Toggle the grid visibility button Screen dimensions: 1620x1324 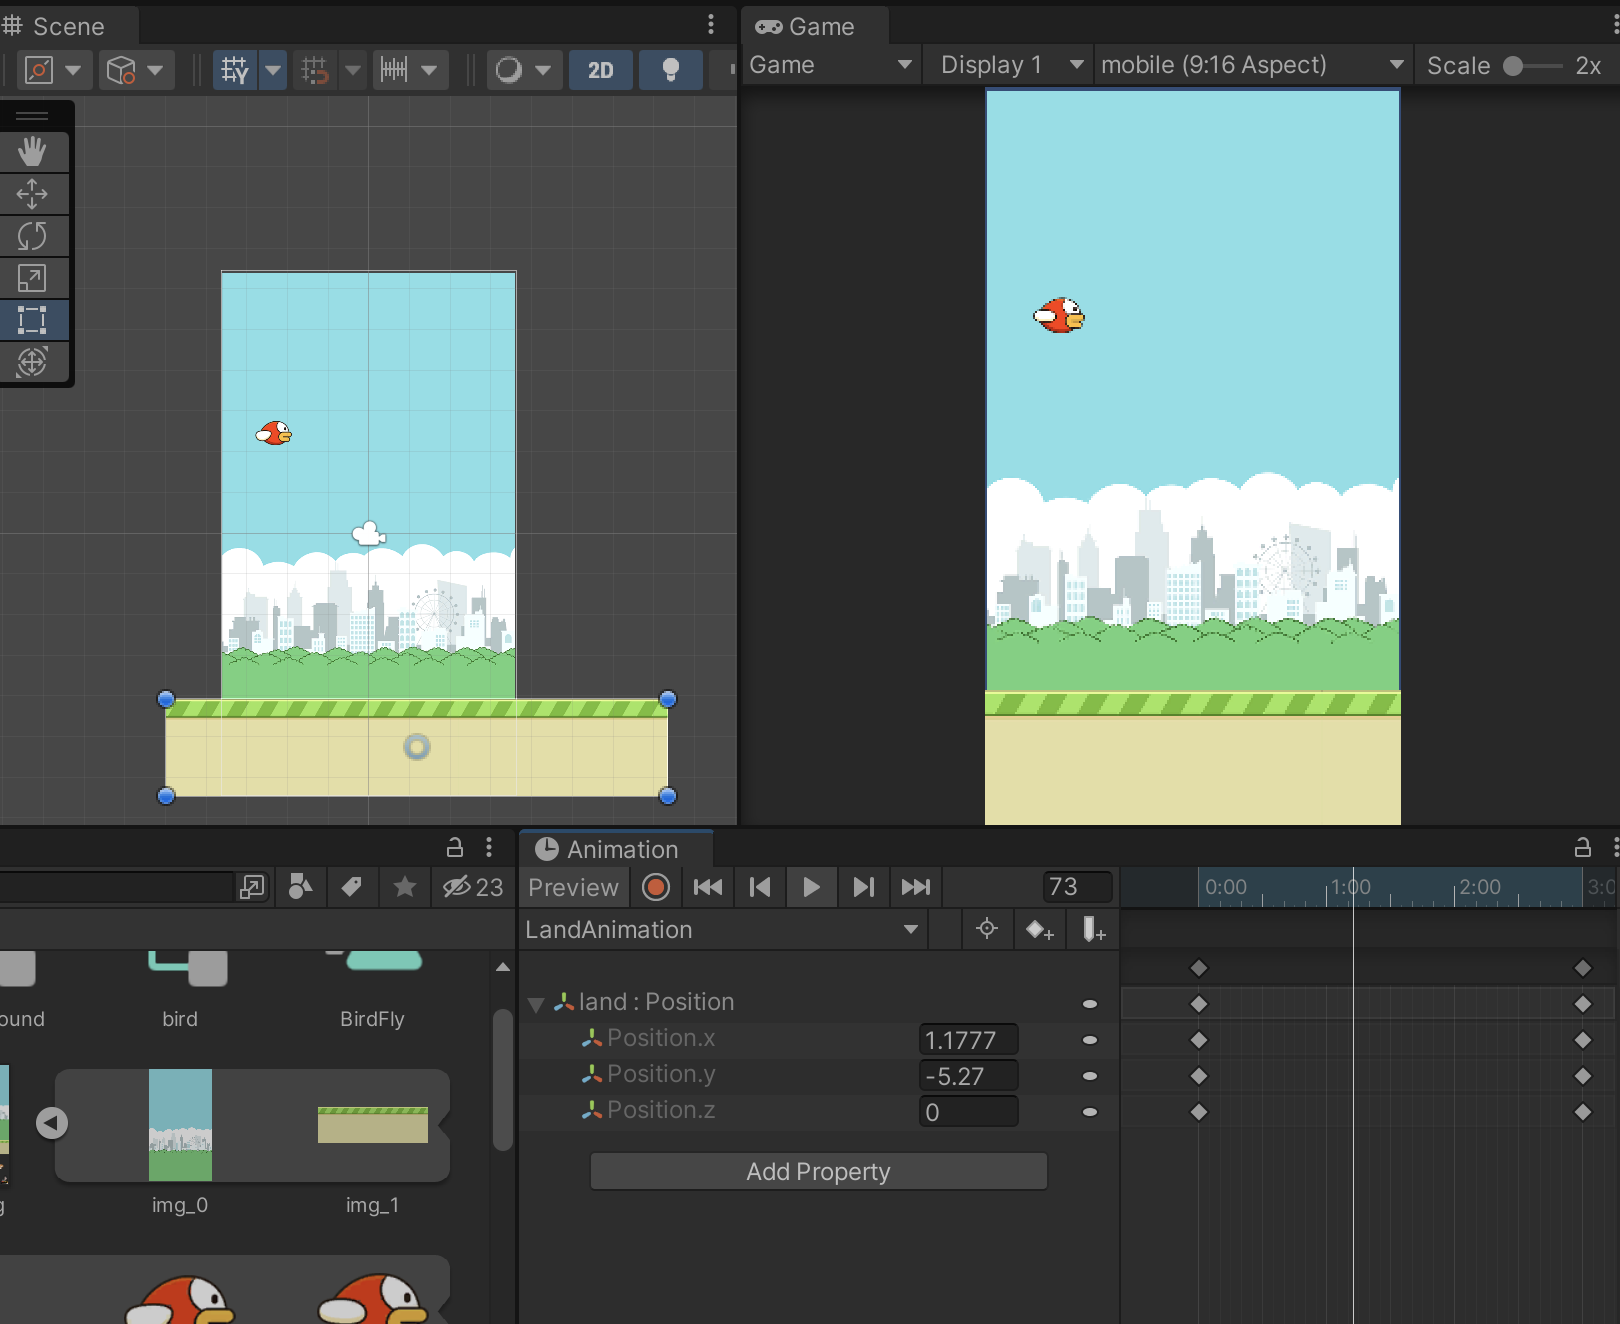(235, 70)
